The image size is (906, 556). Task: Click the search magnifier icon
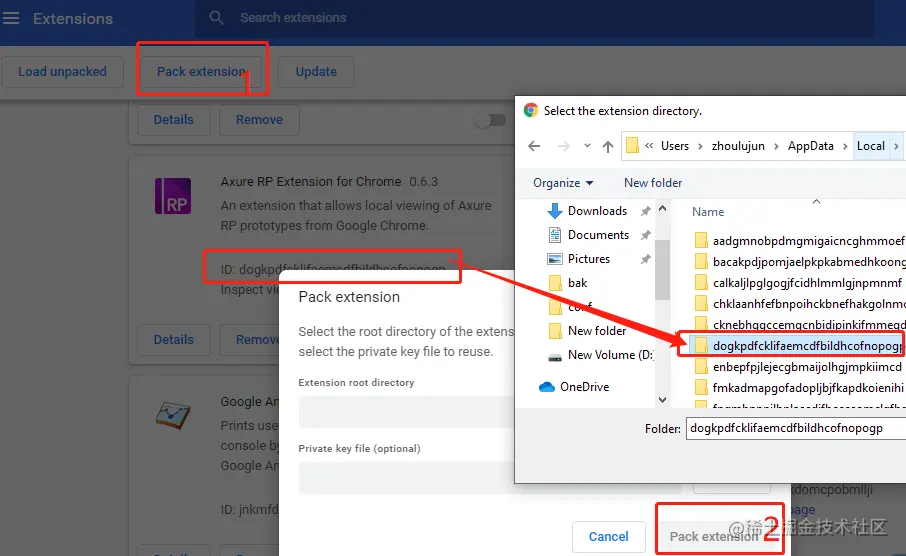pos(216,18)
